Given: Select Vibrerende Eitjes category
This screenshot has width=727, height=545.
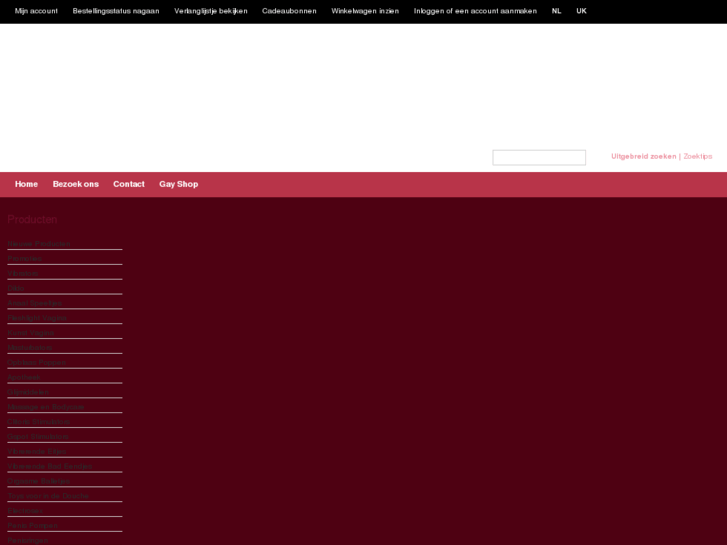Looking at the screenshot, I should [37, 451].
